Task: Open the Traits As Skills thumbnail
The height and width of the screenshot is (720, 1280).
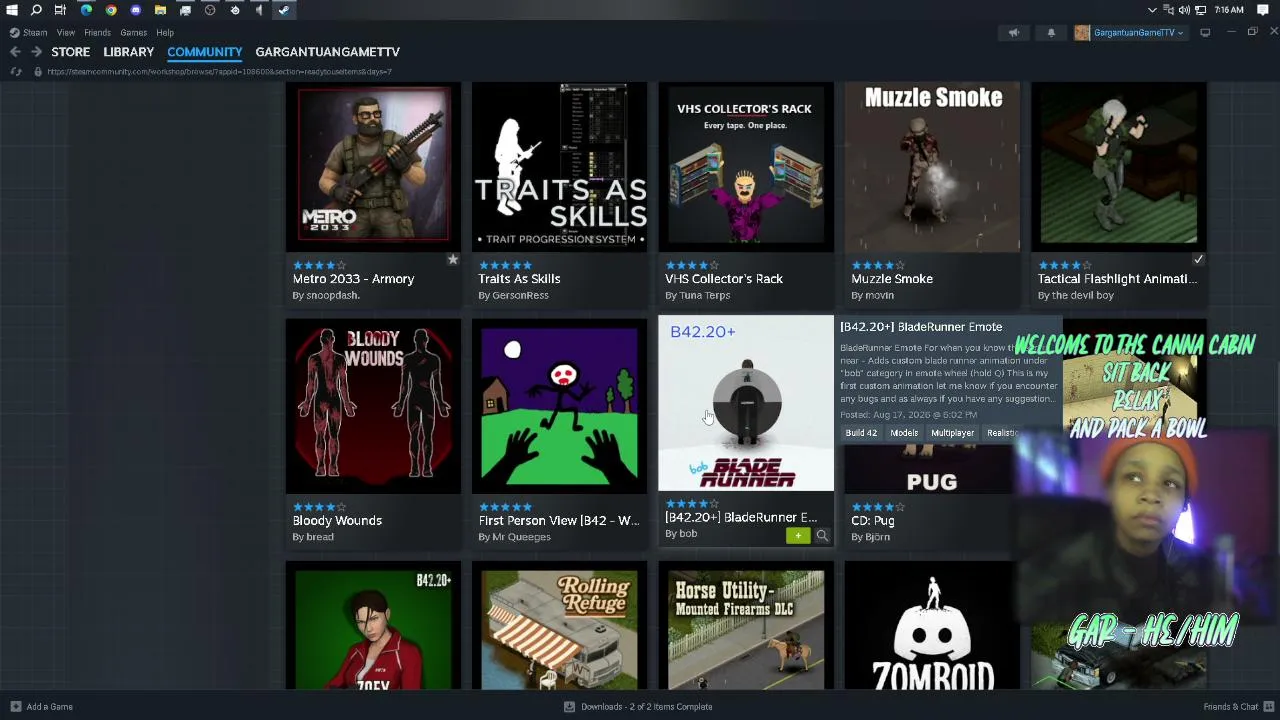Action: coord(559,167)
